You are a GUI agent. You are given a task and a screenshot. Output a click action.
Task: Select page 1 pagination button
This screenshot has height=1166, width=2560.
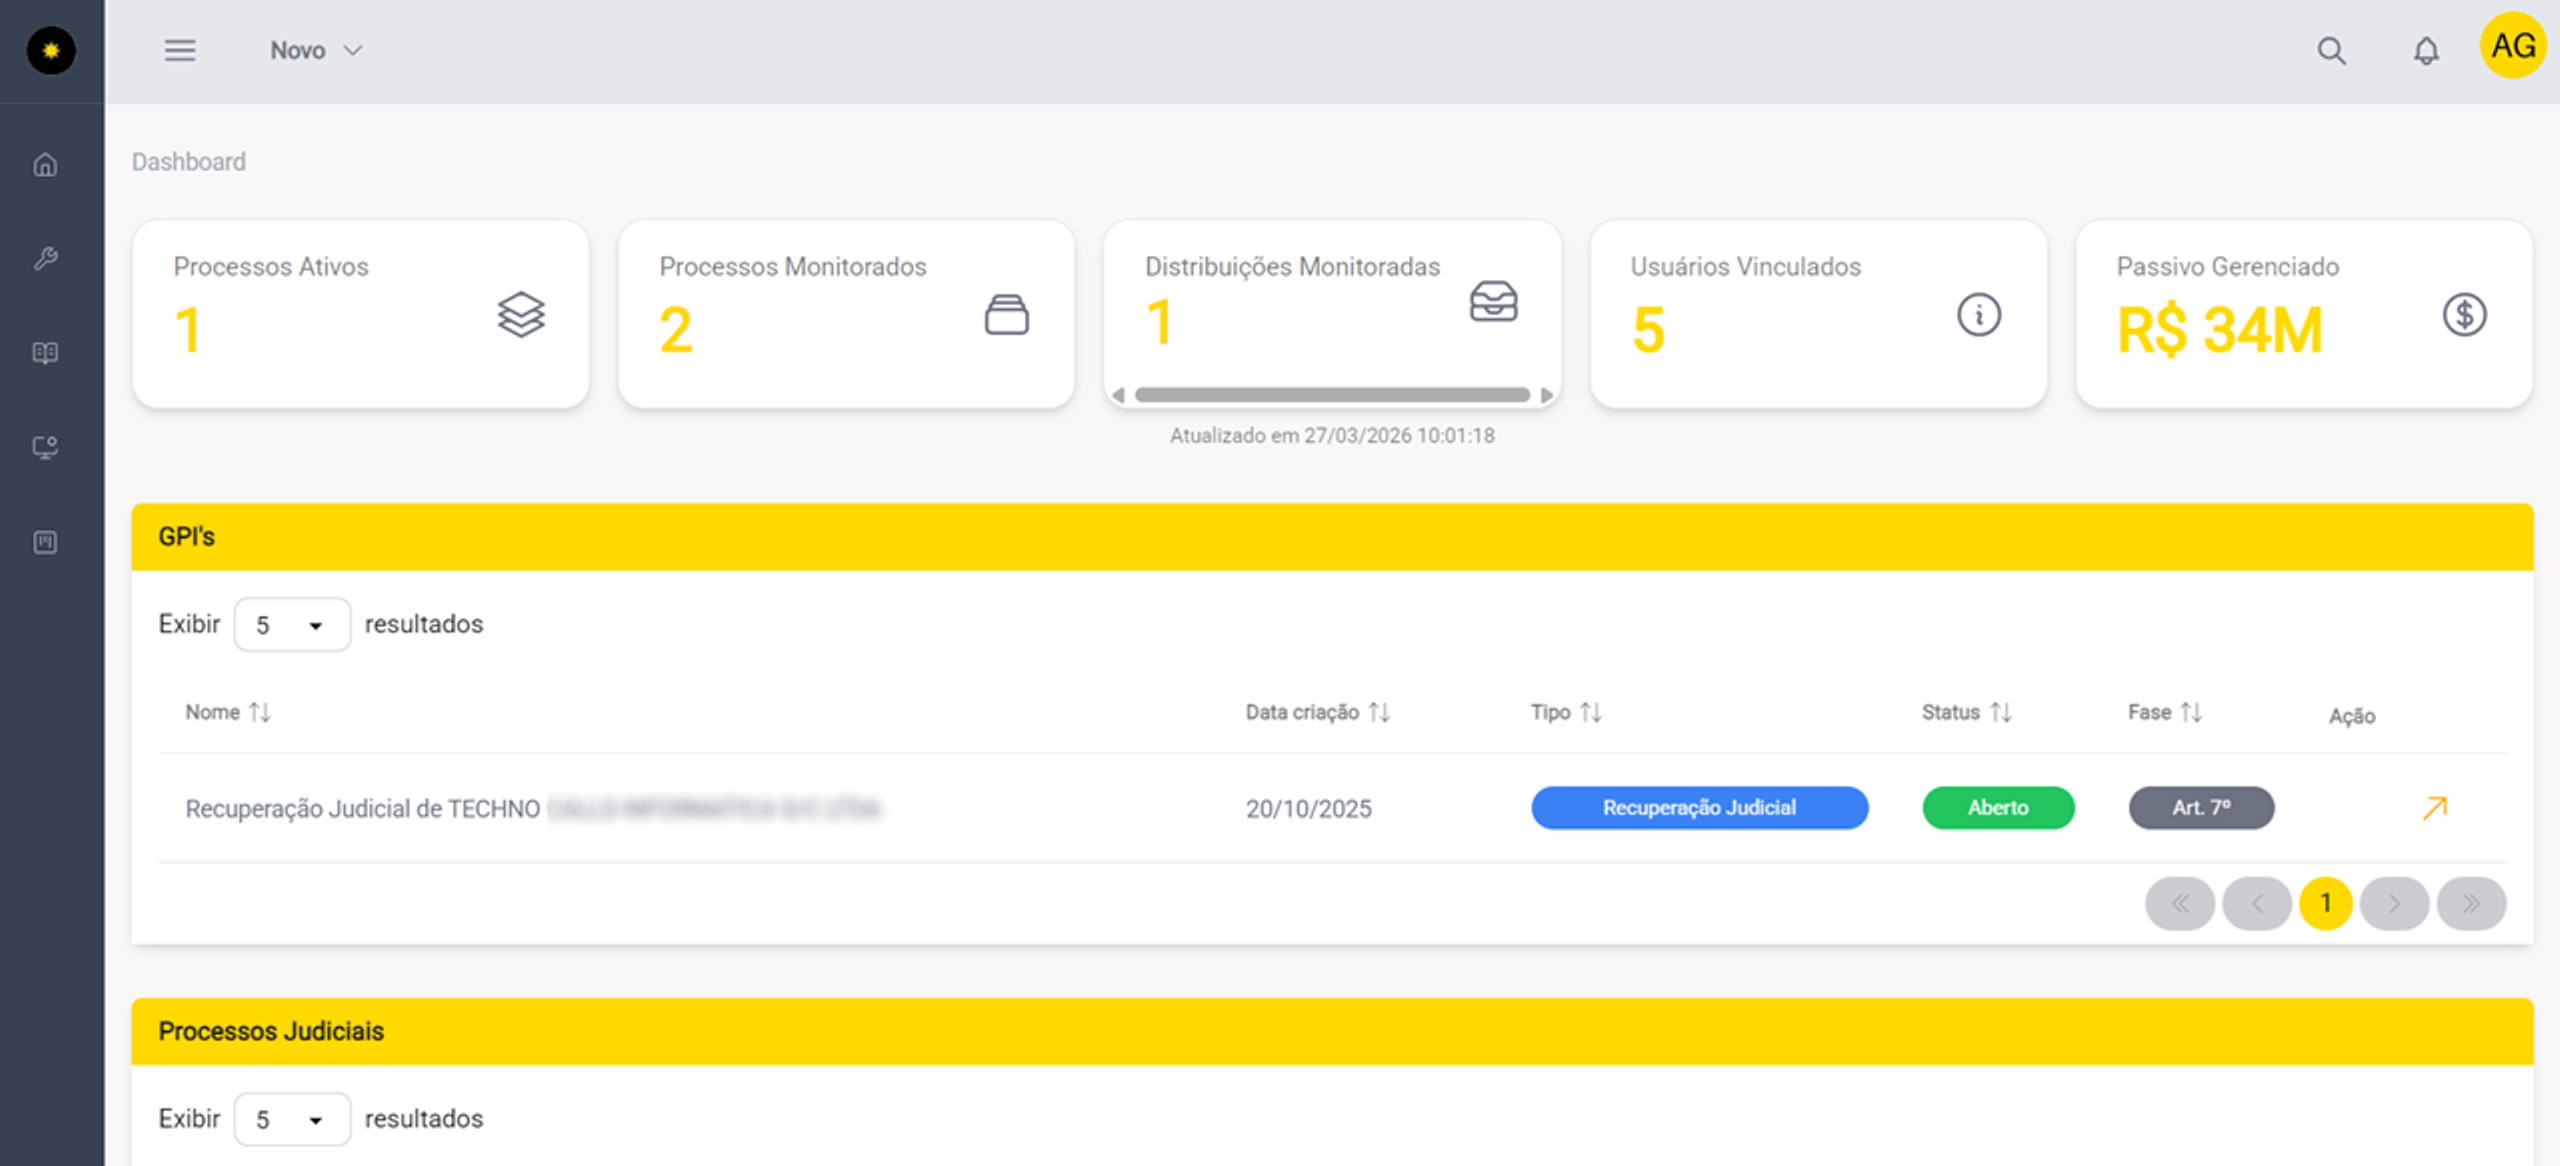(x=2325, y=904)
